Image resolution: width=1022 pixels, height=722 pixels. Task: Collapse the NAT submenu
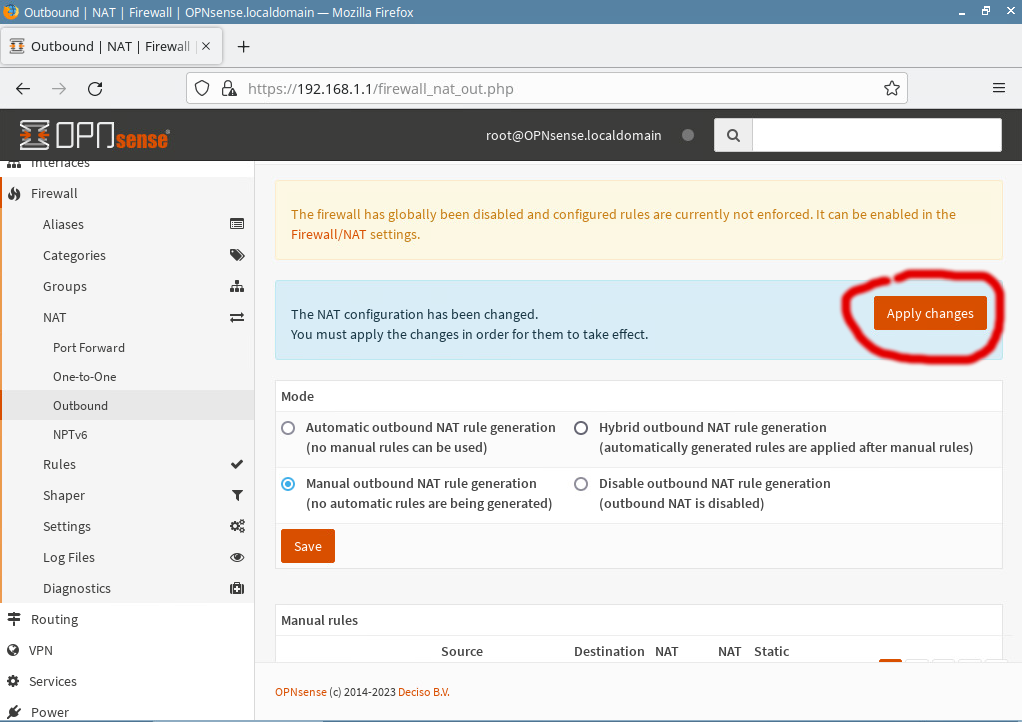click(x=55, y=318)
